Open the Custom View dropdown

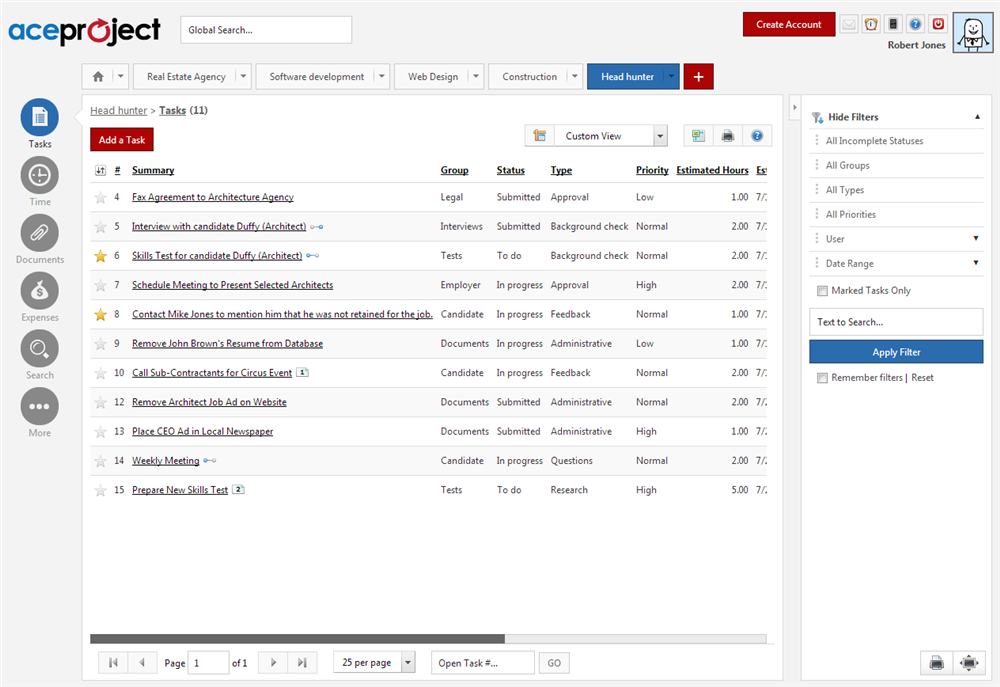[659, 135]
